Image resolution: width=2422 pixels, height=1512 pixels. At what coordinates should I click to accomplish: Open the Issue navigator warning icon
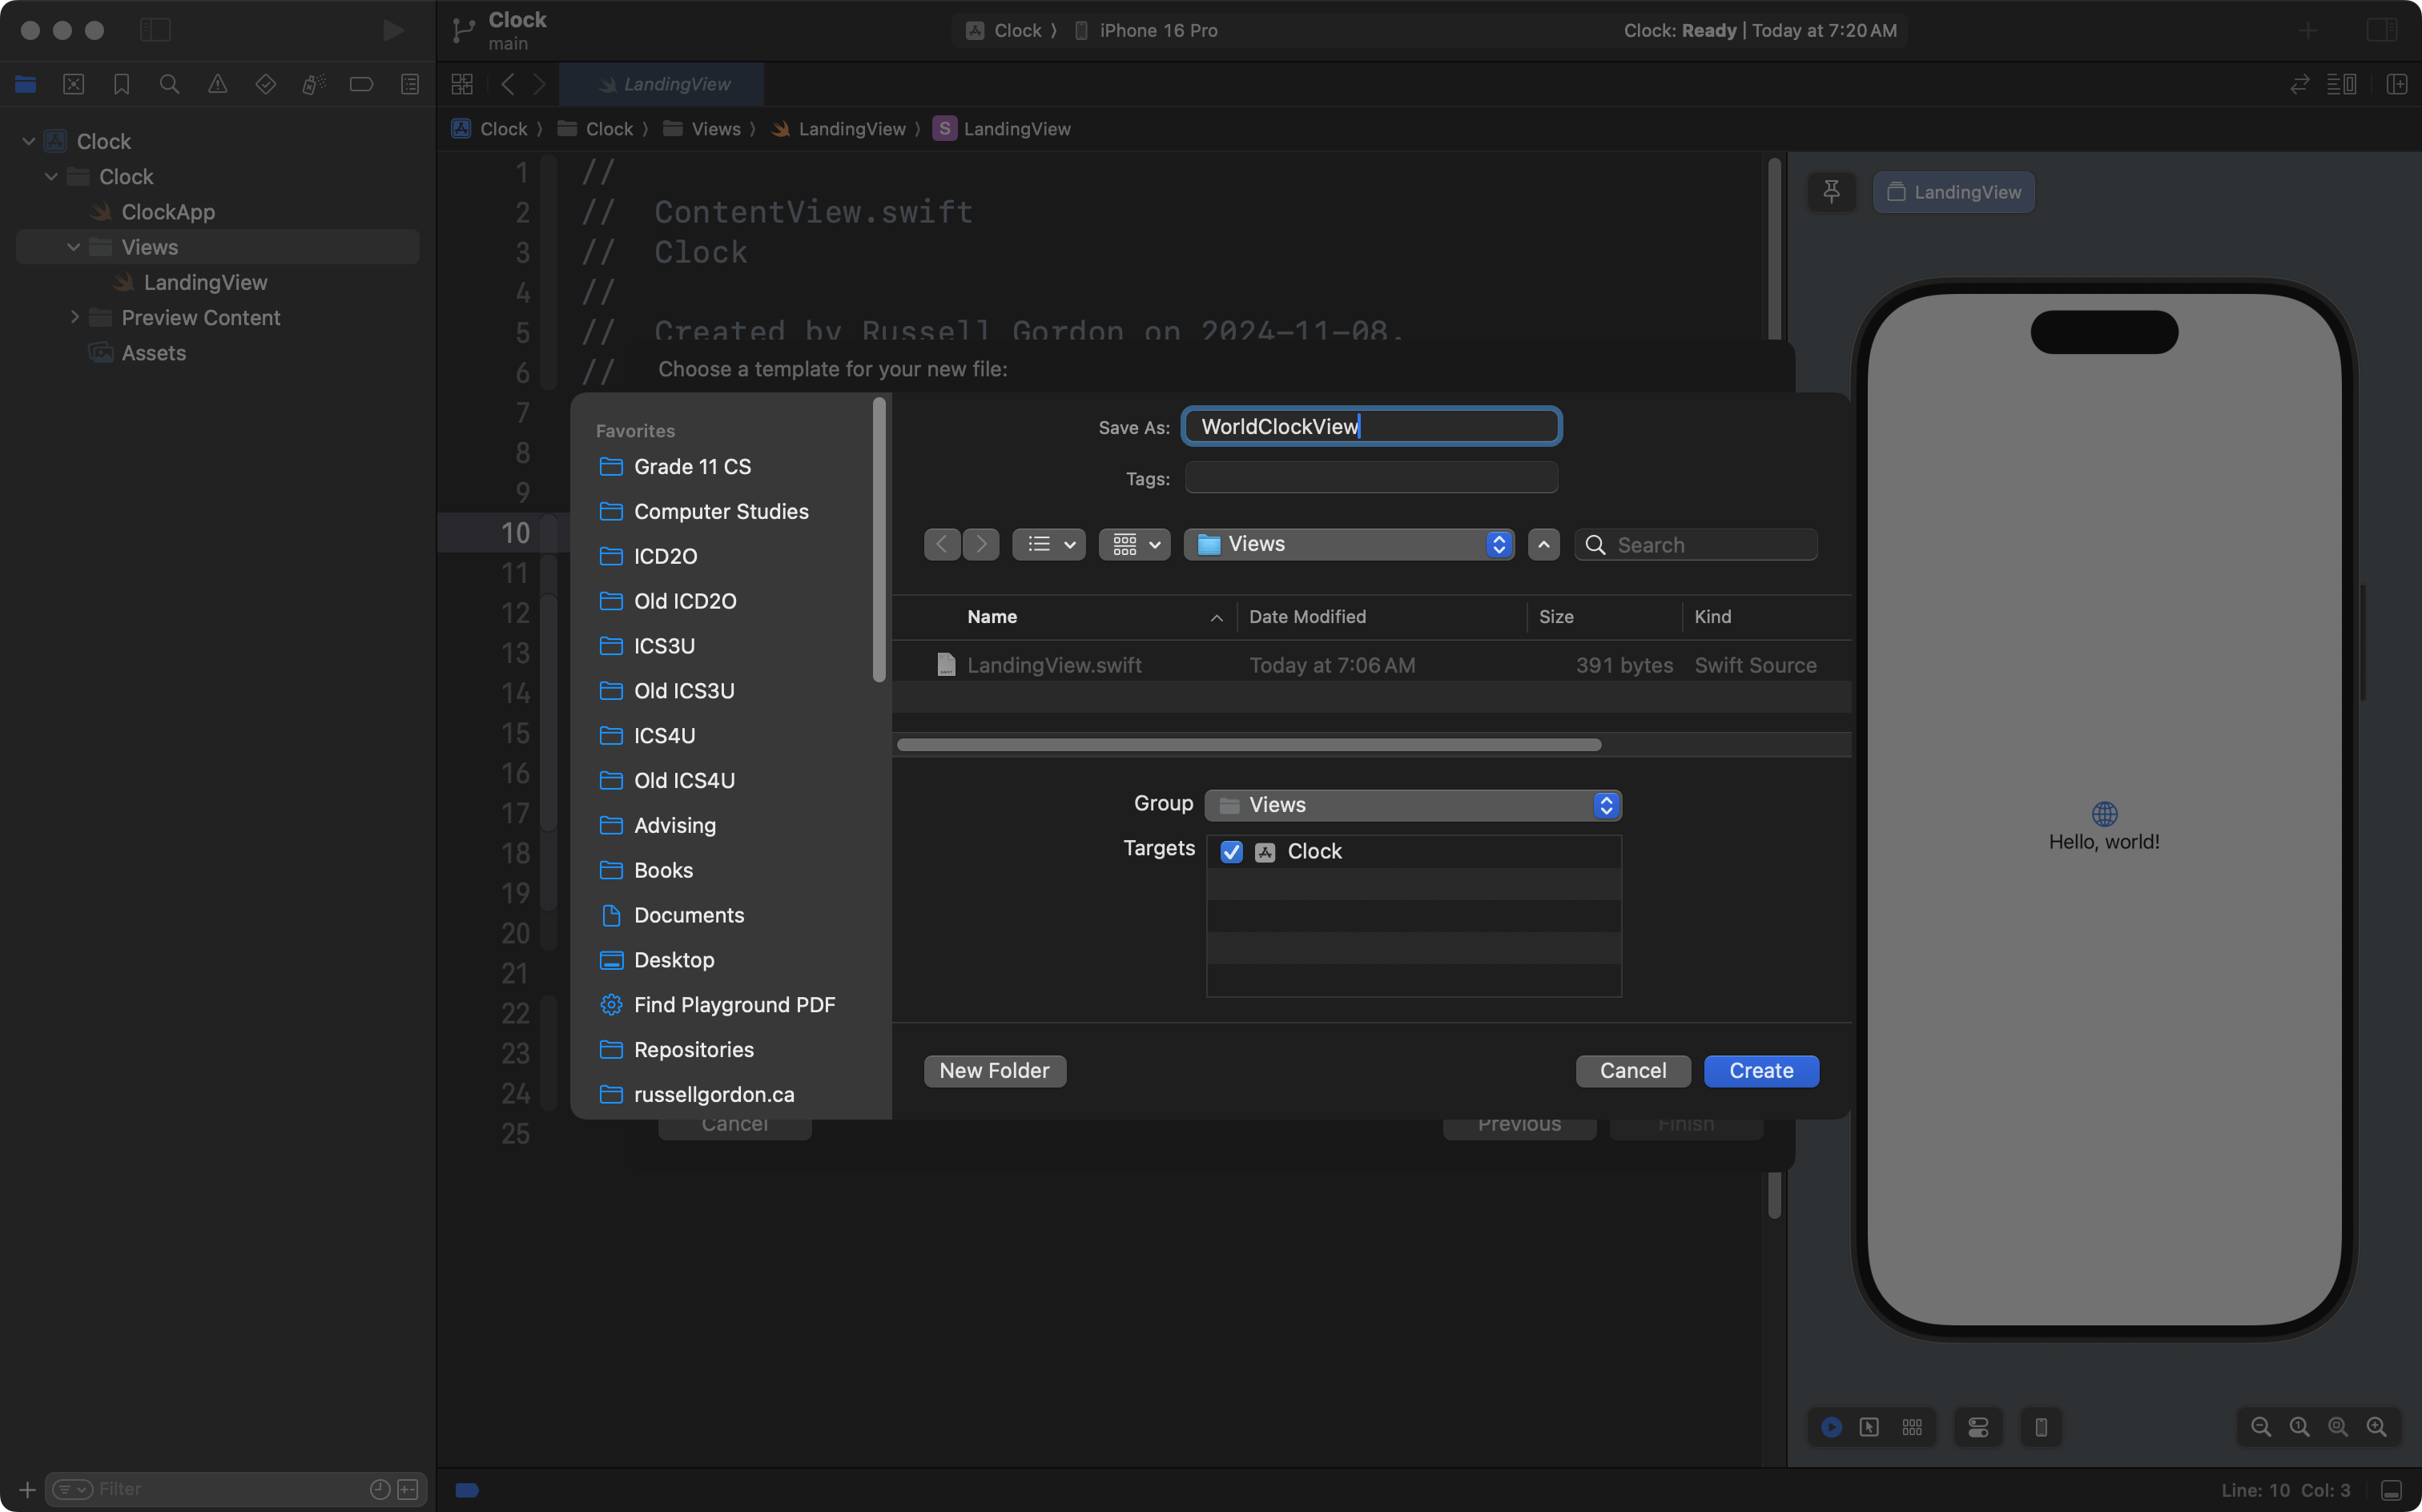point(217,84)
